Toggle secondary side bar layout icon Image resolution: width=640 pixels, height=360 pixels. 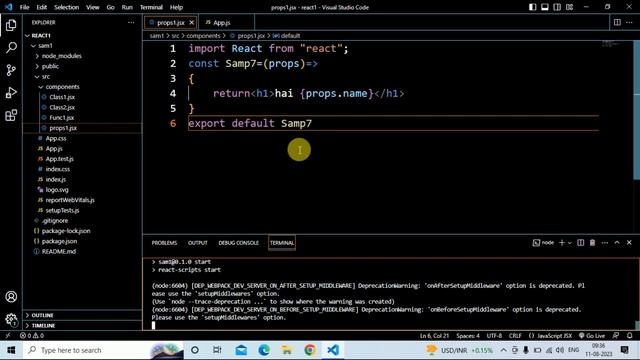[557, 7]
